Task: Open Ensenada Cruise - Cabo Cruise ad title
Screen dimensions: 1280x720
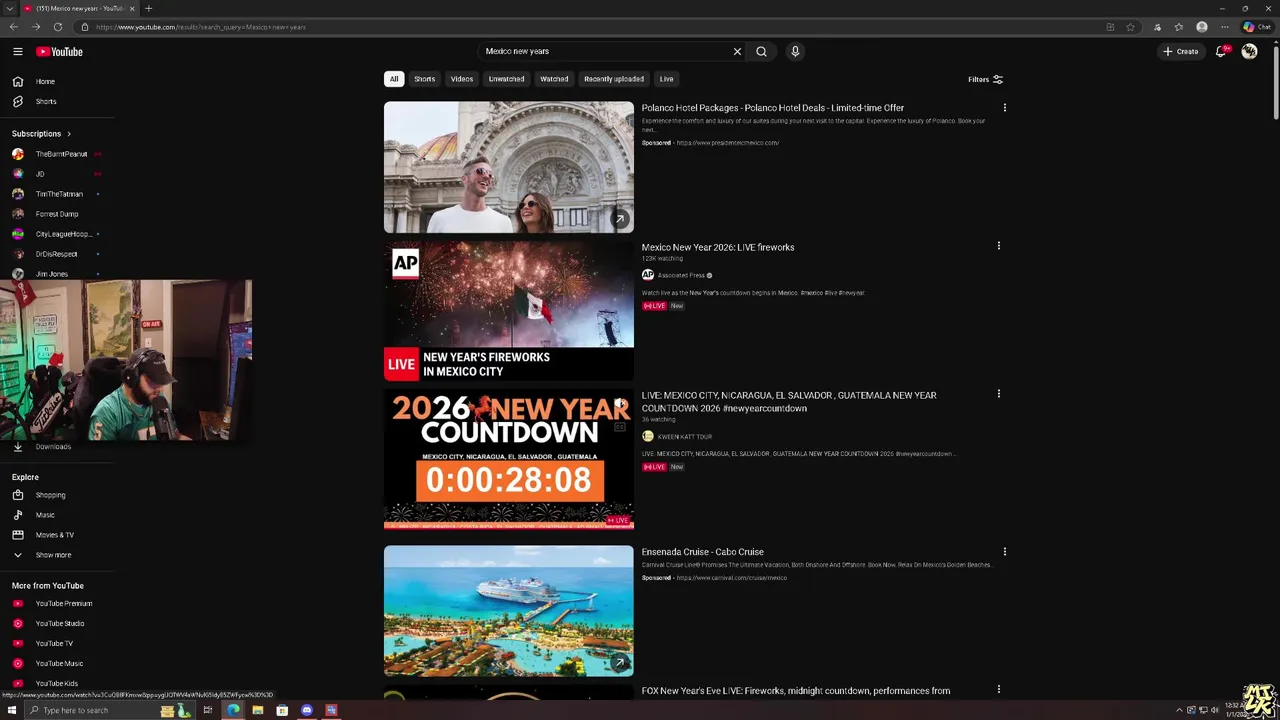Action: point(703,552)
